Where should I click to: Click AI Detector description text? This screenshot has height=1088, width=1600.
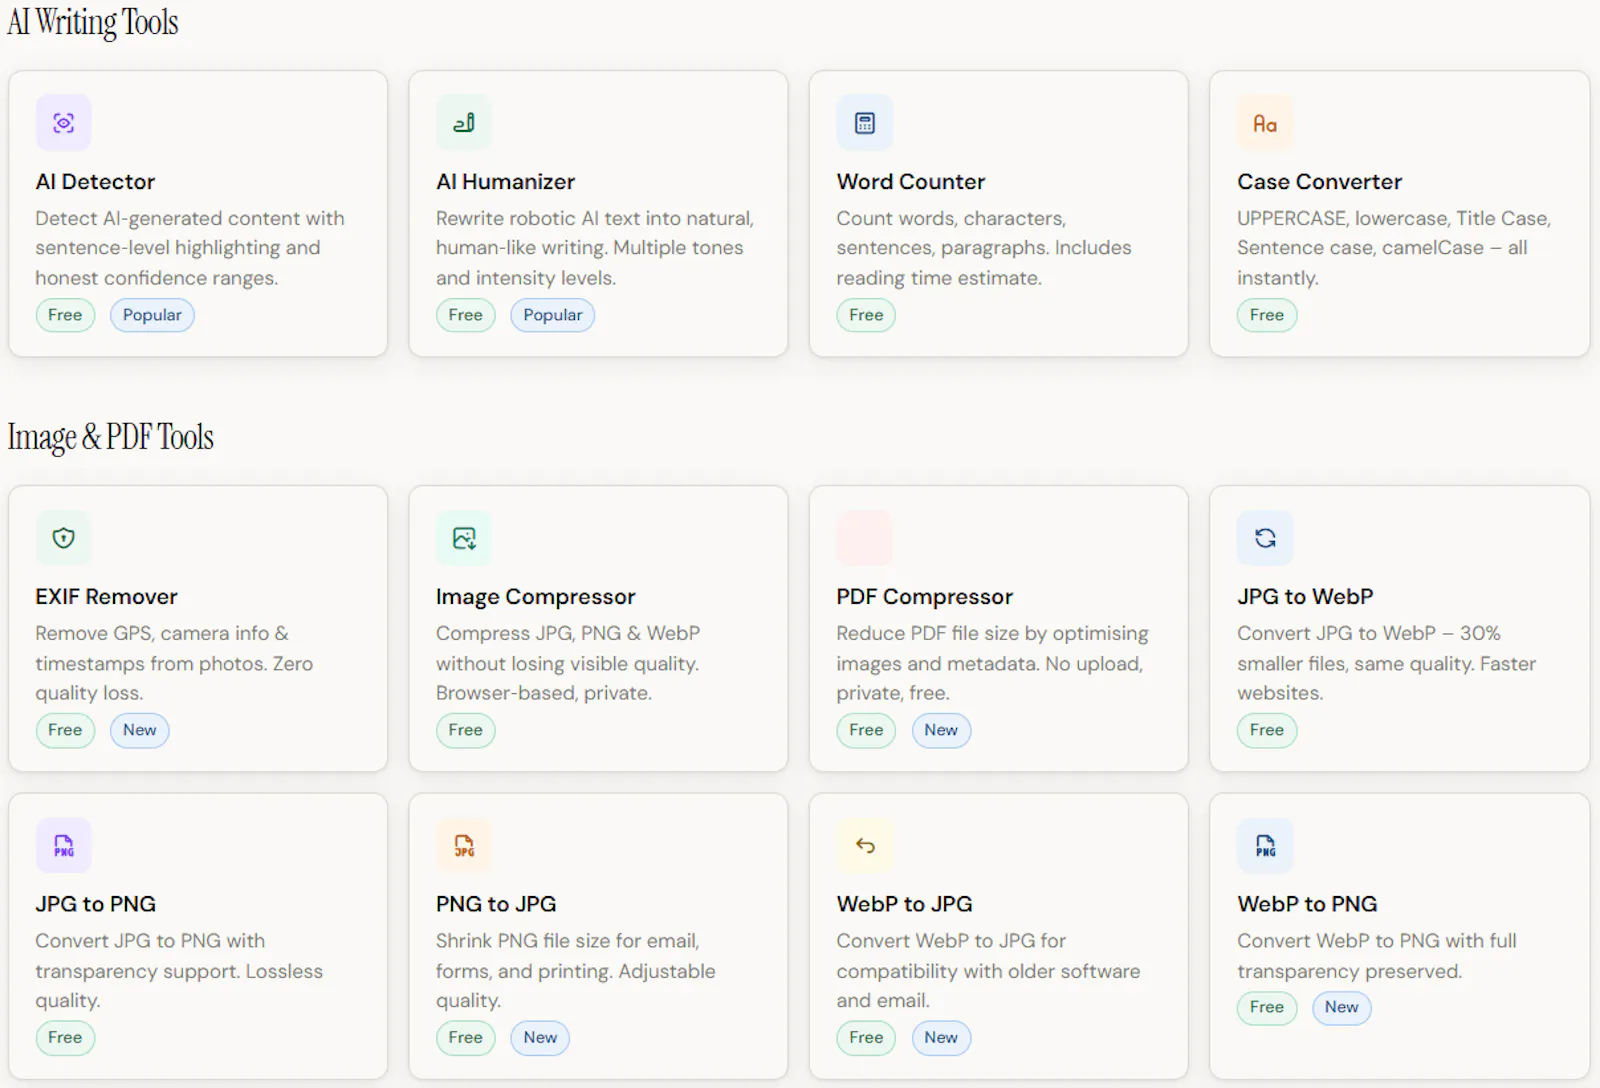pos(190,248)
